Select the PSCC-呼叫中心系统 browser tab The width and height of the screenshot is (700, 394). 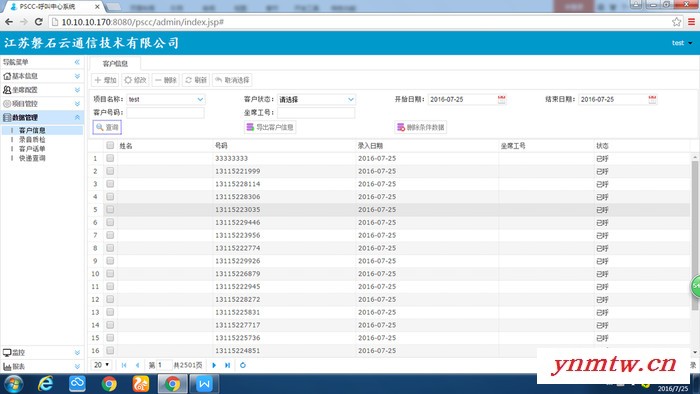pos(54,7)
